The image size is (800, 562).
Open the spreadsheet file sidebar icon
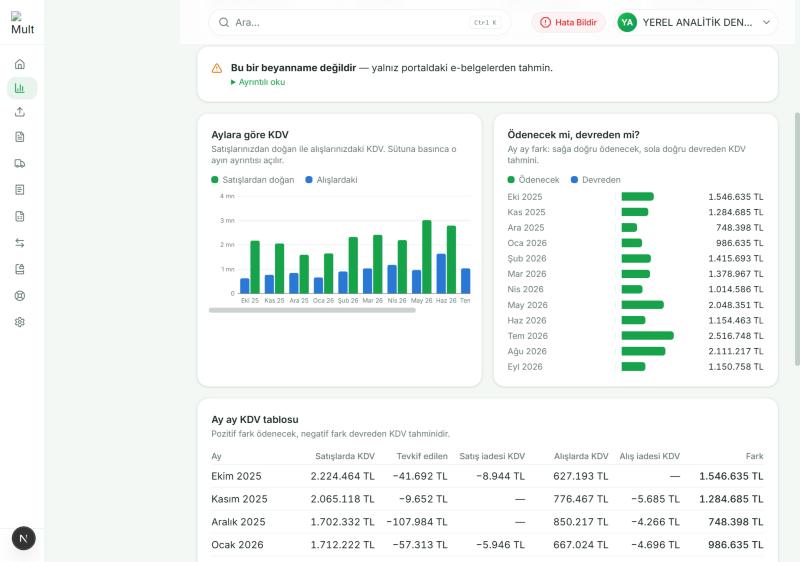tap(19, 216)
